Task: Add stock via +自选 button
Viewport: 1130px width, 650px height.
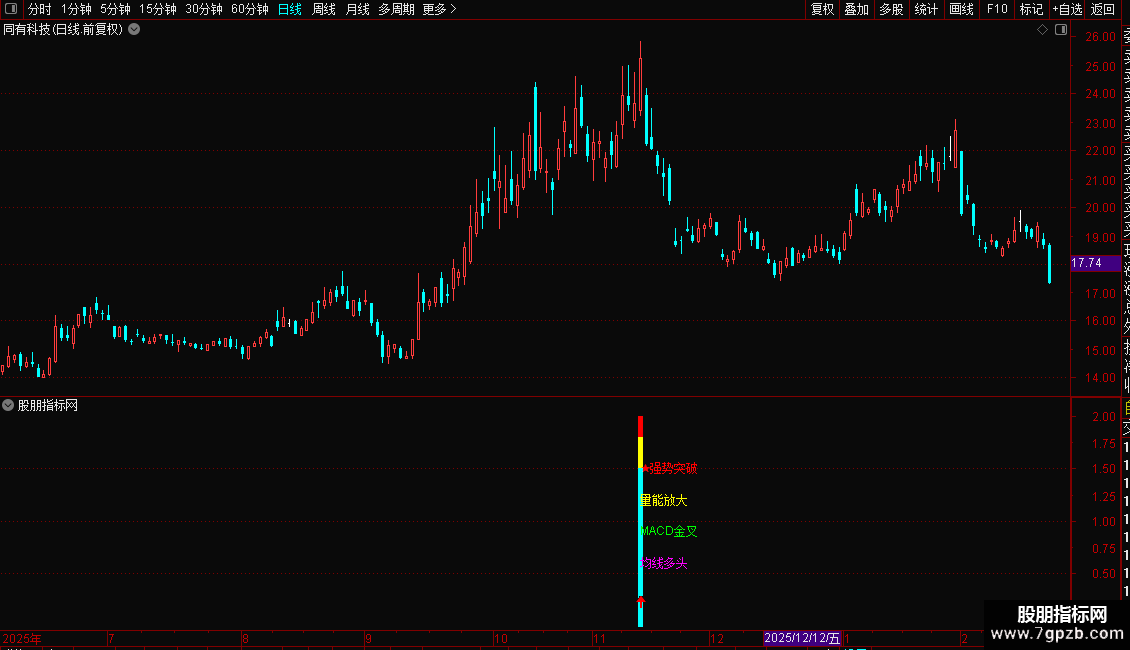Action: (1067, 9)
